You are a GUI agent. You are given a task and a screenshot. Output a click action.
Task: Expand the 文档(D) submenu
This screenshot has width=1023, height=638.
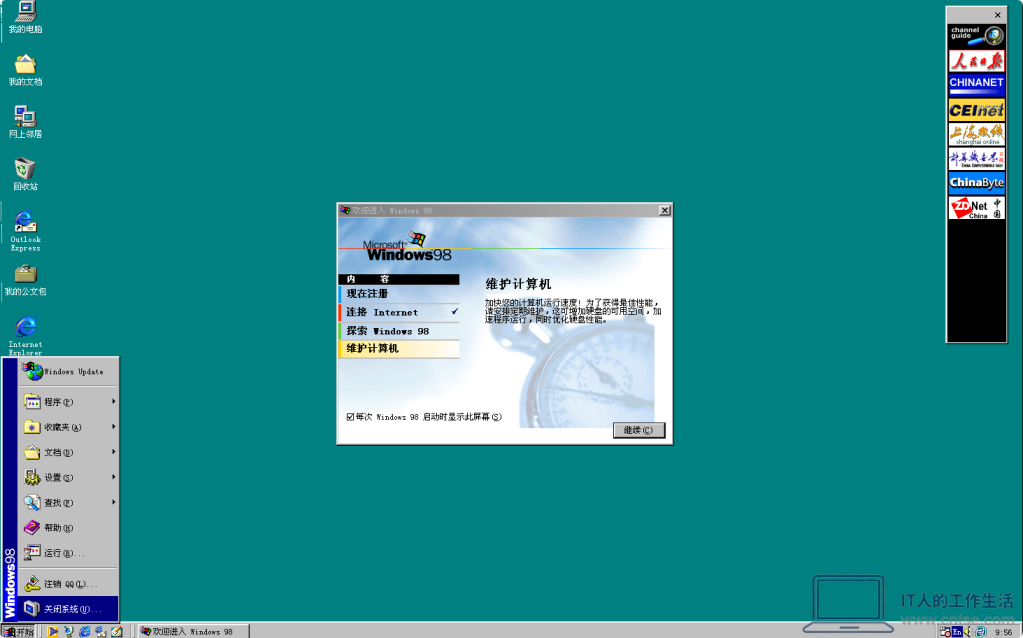[x=69, y=452]
